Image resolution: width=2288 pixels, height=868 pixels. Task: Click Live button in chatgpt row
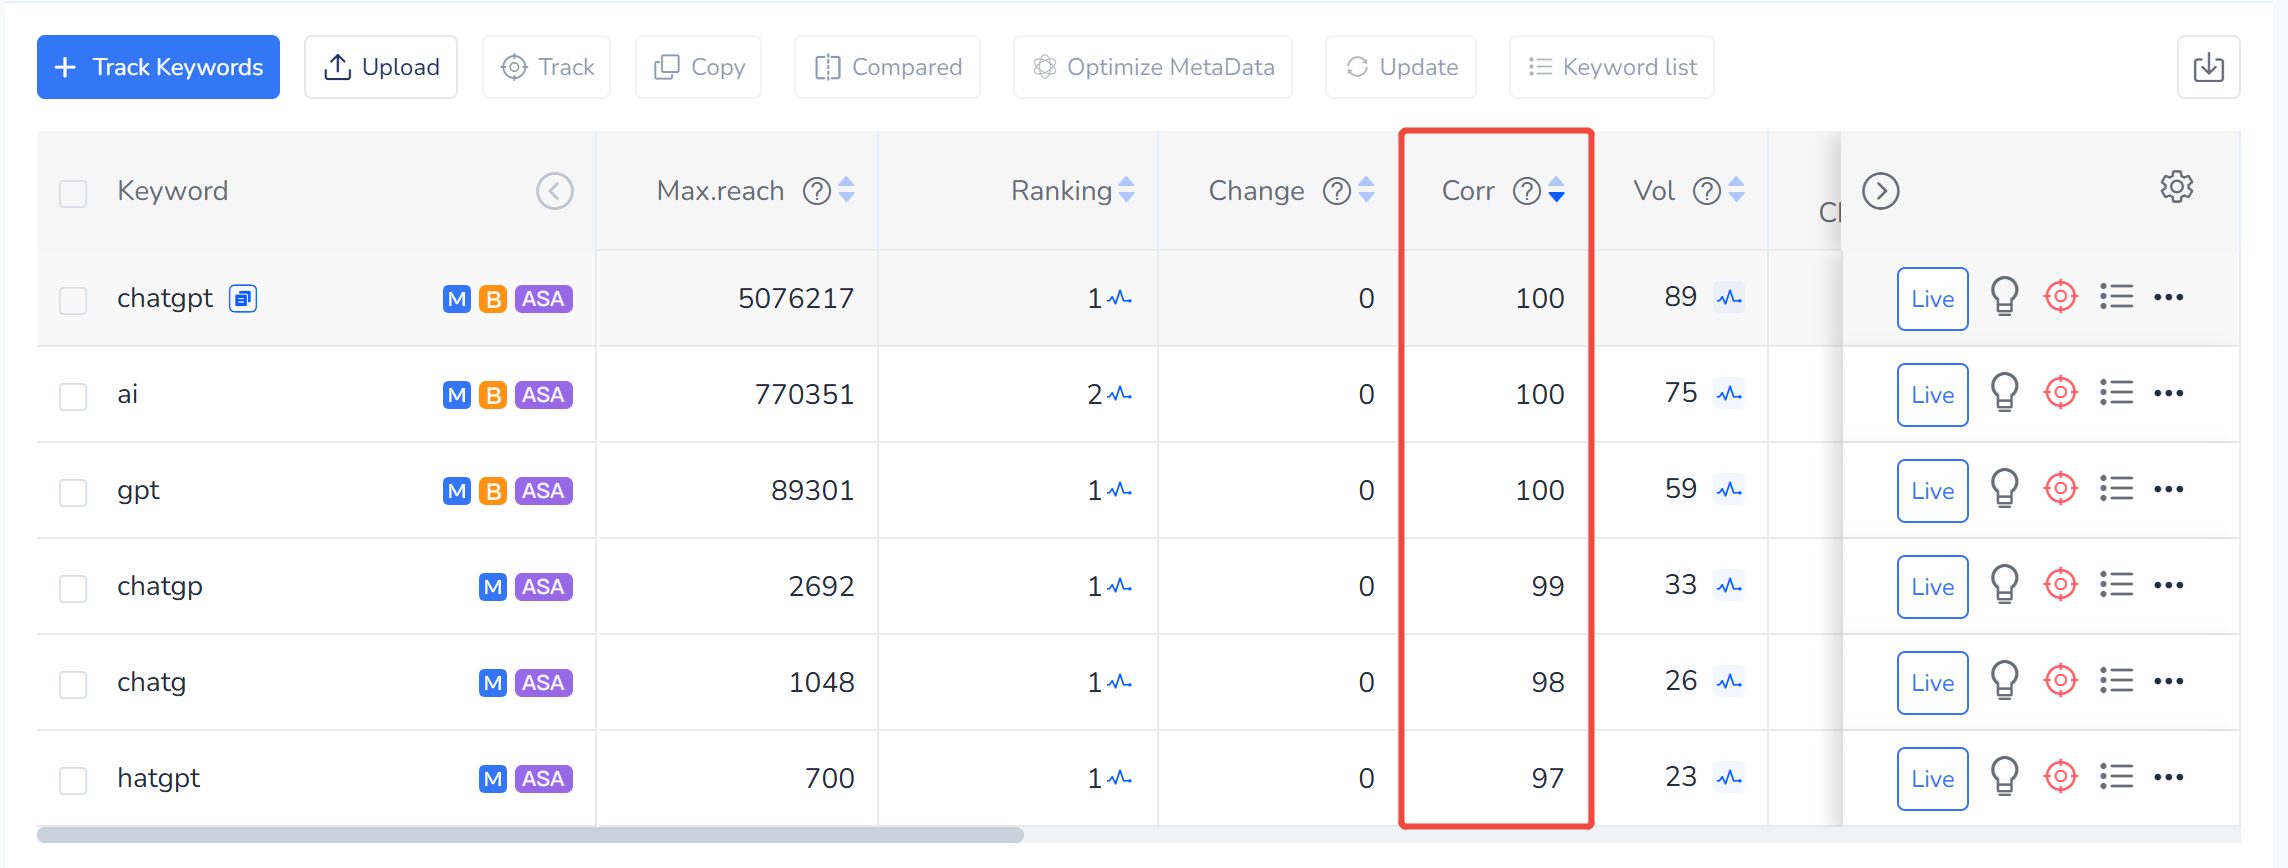coord(1933,299)
